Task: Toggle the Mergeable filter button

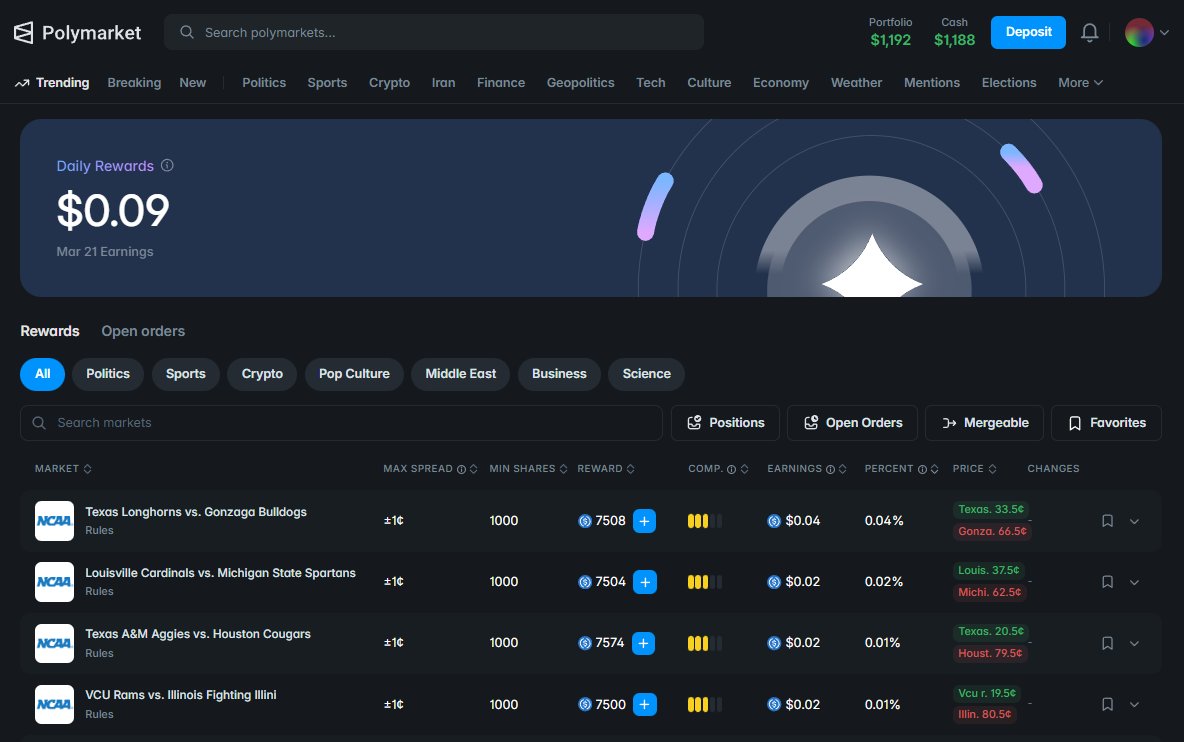Action: click(x=985, y=423)
